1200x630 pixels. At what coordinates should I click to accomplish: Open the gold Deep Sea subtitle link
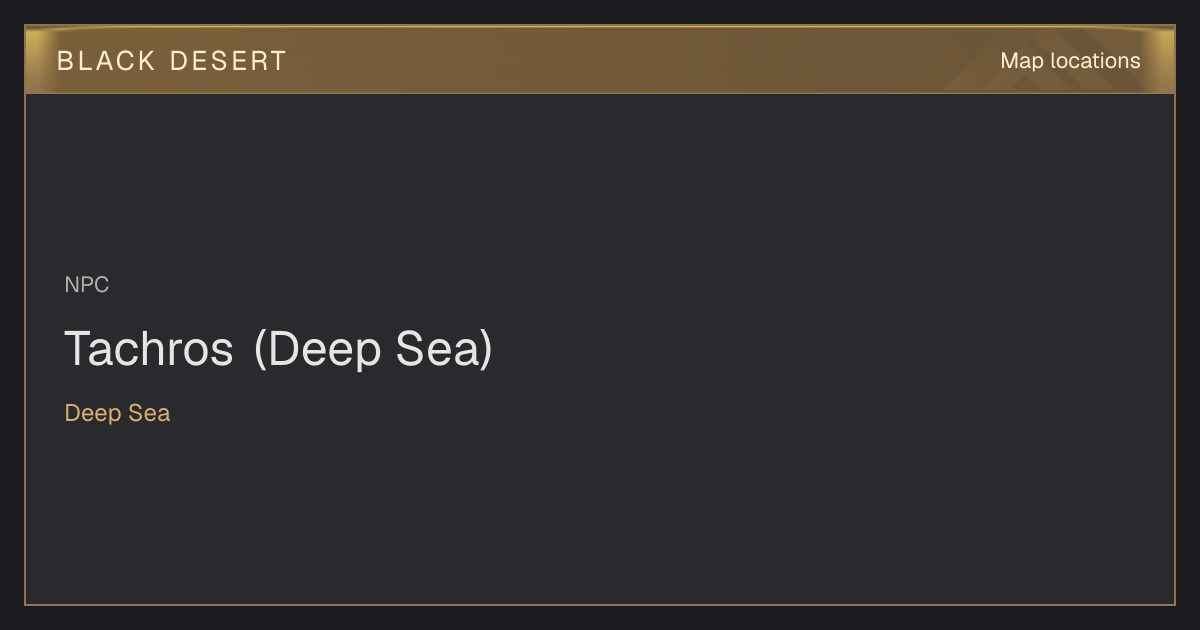click(117, 413)
